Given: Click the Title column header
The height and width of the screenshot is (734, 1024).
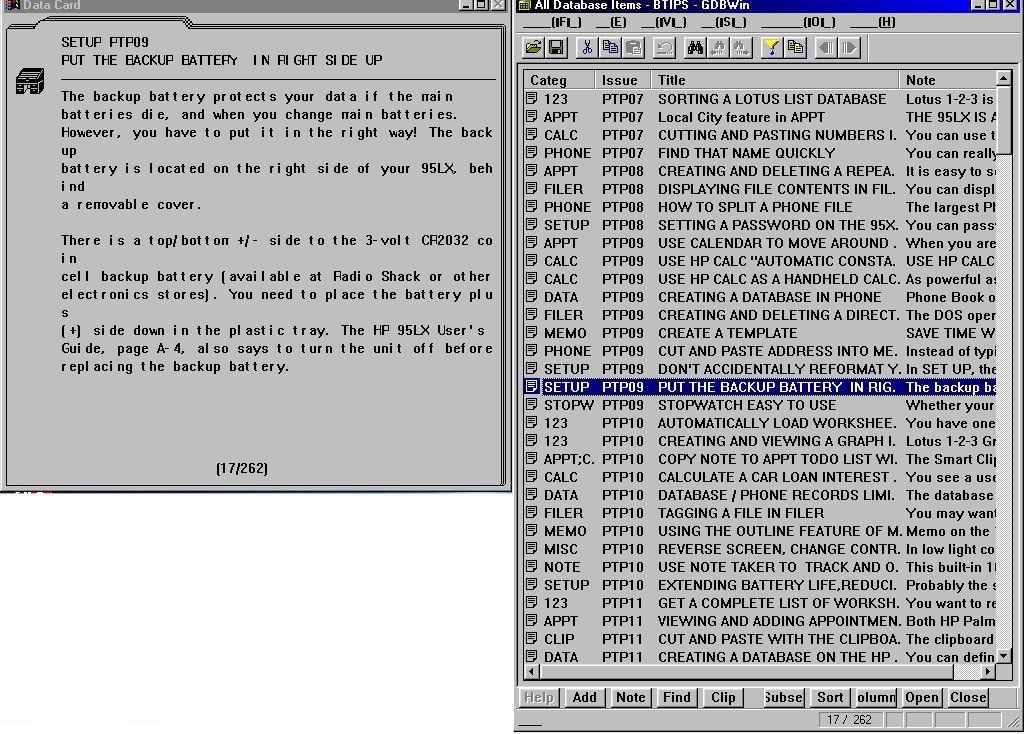Looking at the screenshot, I should (x=775, y=80).
